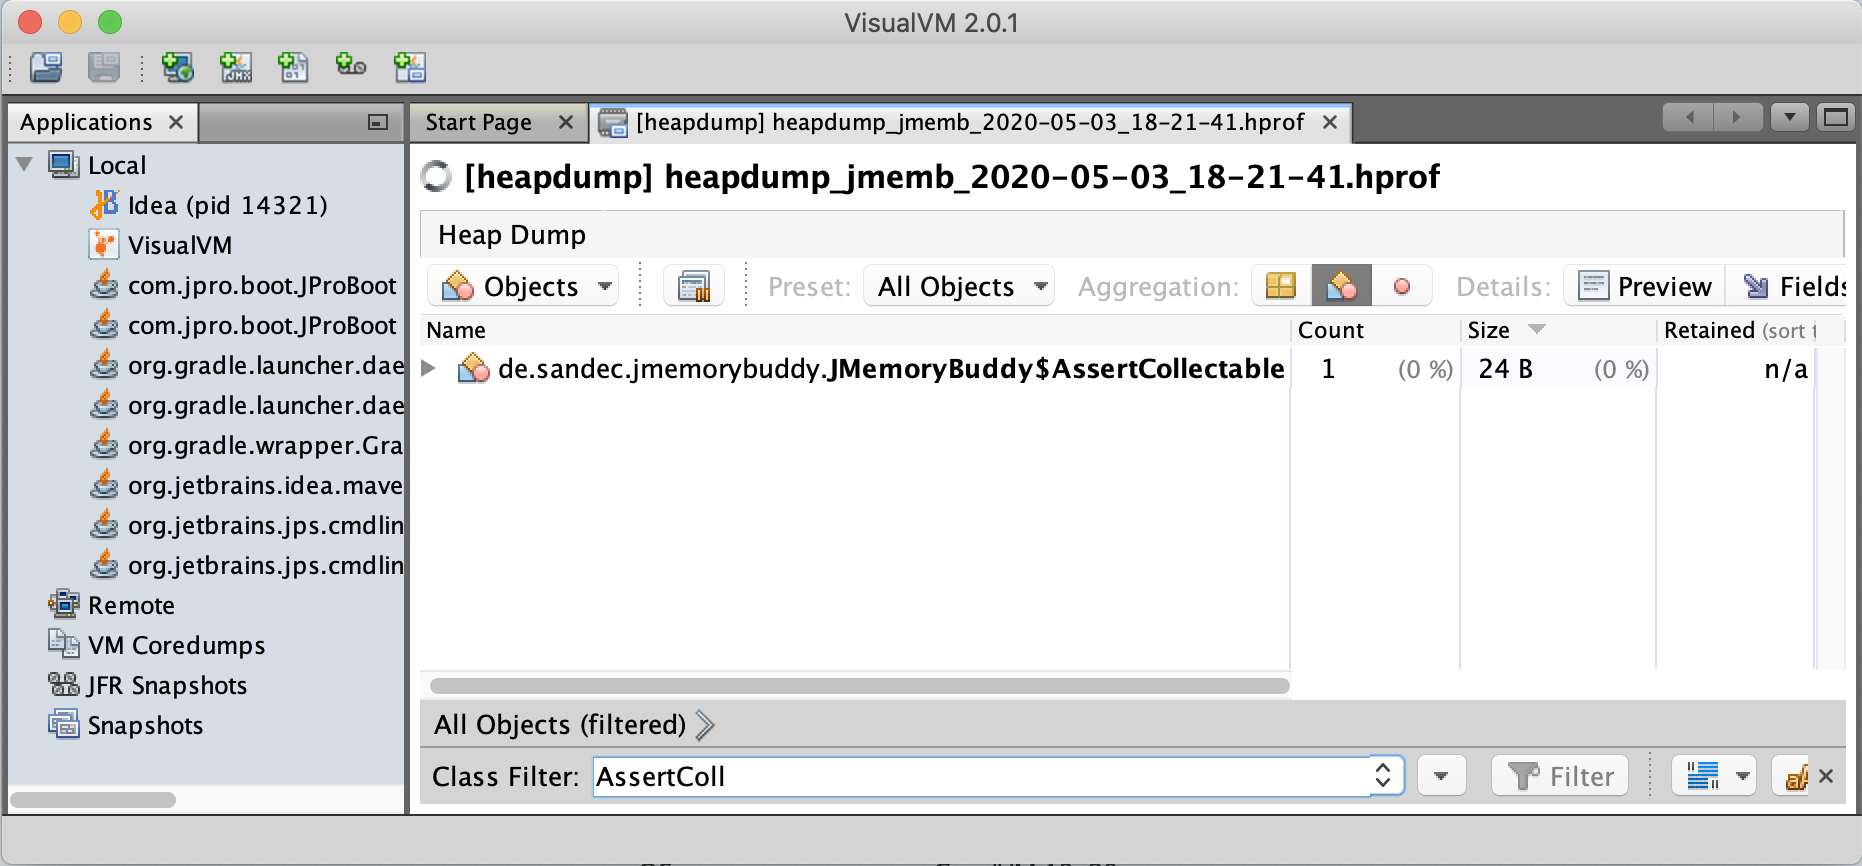1862x866 pixels.
Task: Select the org.gradle.wrapper.Gra entry
Action: click(x=265, y=445)
